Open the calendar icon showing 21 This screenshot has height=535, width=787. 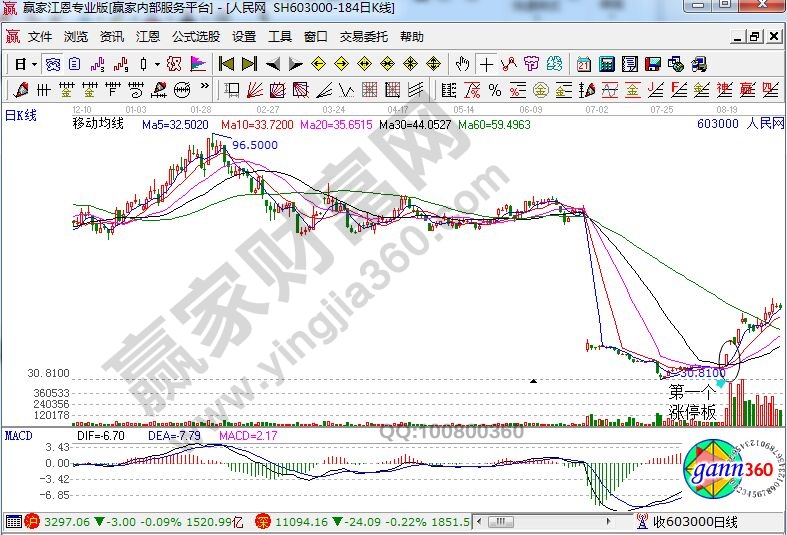pyautogui.click(x=584, y=64)
